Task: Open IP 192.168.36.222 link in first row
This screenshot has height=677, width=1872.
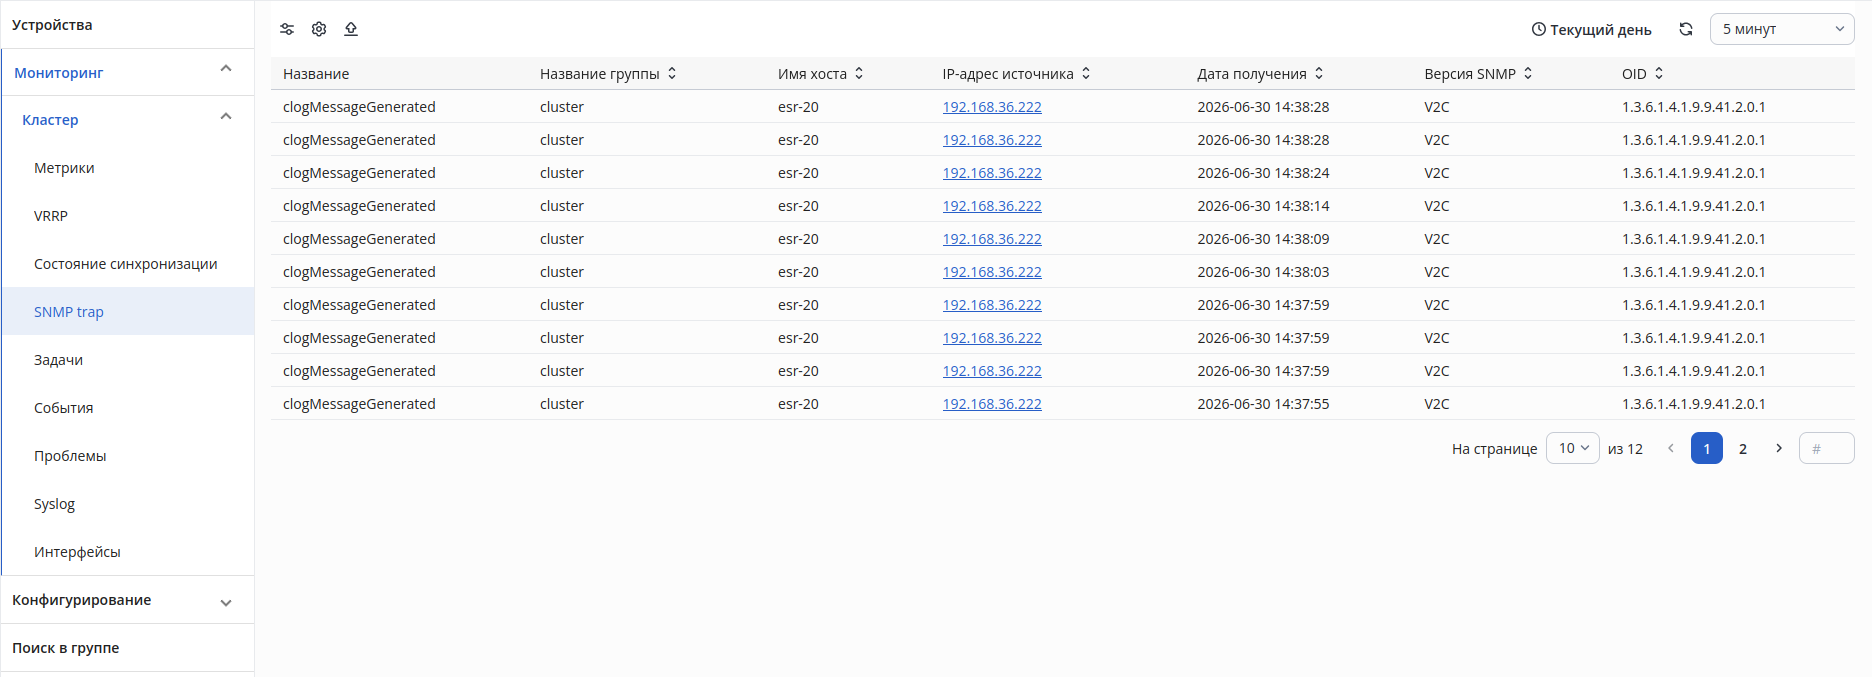Action: (x=992, y=107)
